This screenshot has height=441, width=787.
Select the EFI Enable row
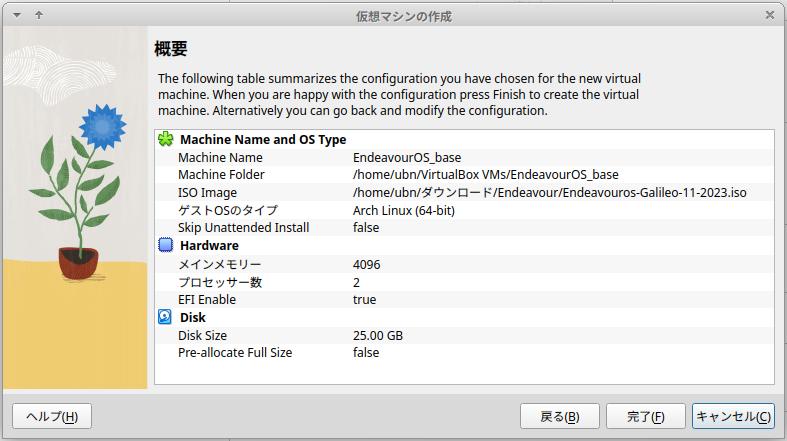point(207,300)
